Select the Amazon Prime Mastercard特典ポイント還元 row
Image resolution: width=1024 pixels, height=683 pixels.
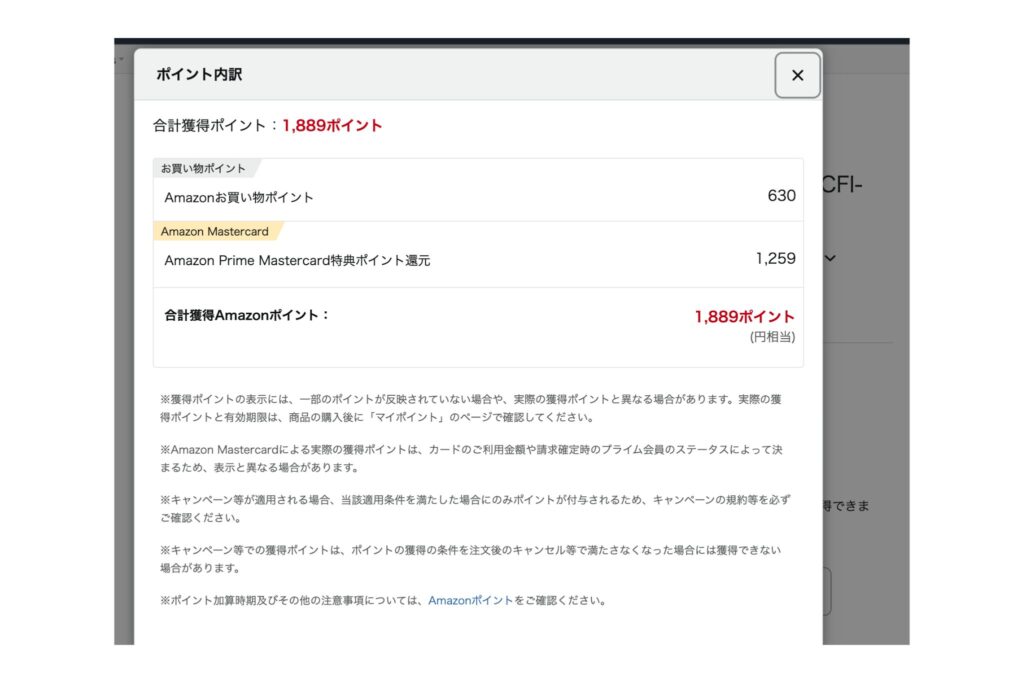point(297,260)
